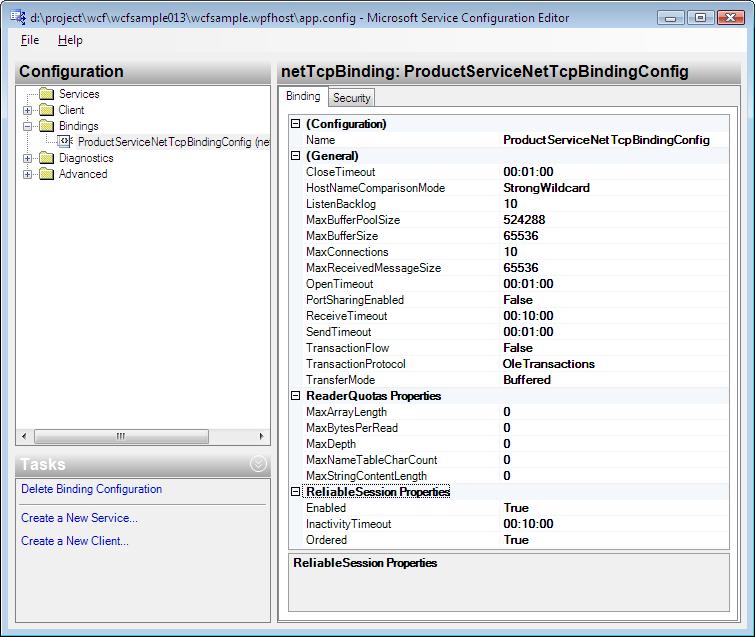
Task: Click the horizontal scrollbar thumb in tree
Action: tap(121, 436)
